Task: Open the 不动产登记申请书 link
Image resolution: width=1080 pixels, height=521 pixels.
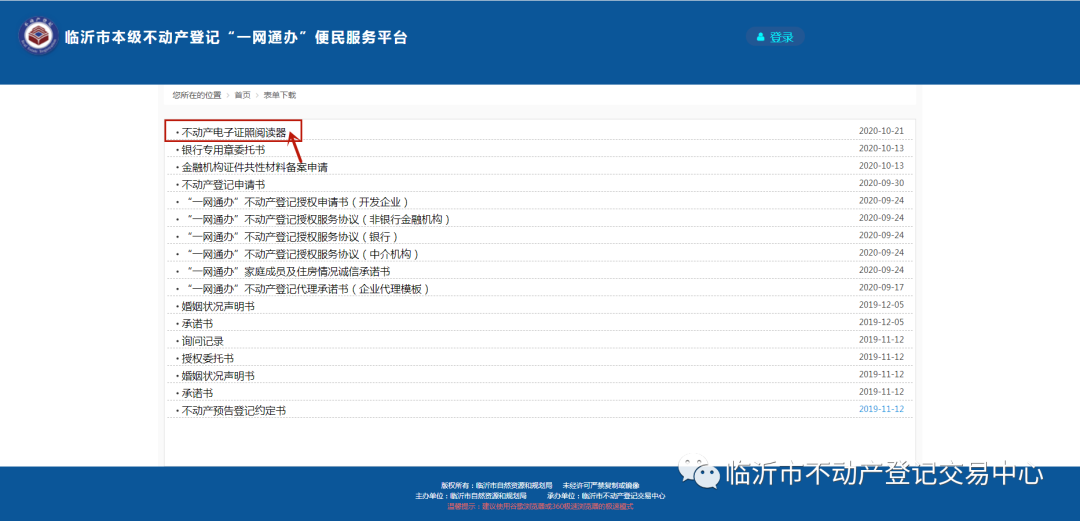Action: click(223, 185)
